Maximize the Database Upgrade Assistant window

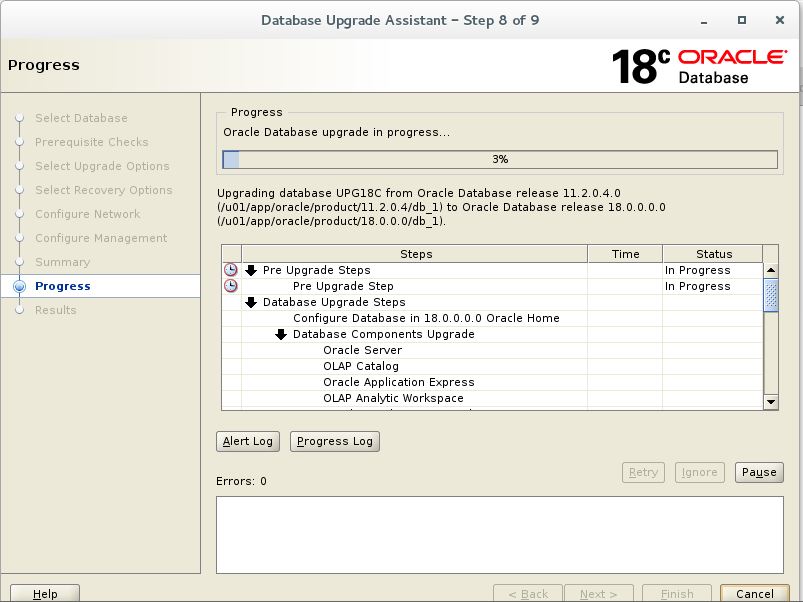(x=742, y=20)
